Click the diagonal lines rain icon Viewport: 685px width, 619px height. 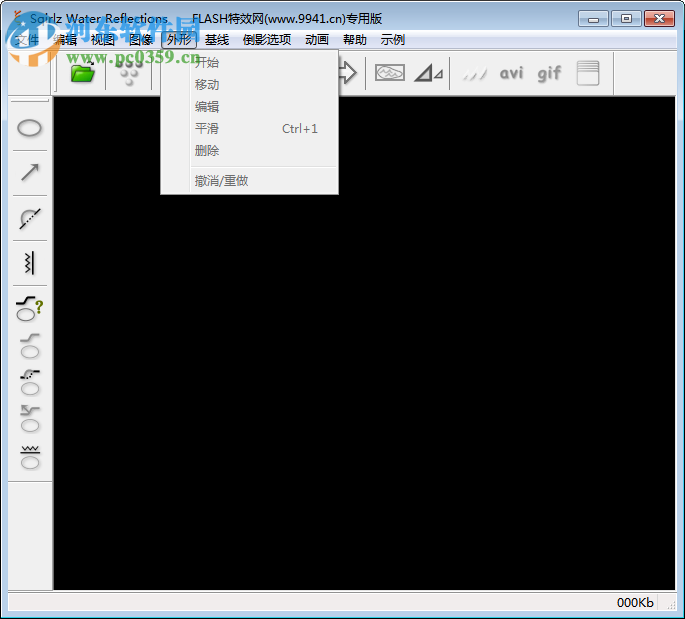click(474, 74)
